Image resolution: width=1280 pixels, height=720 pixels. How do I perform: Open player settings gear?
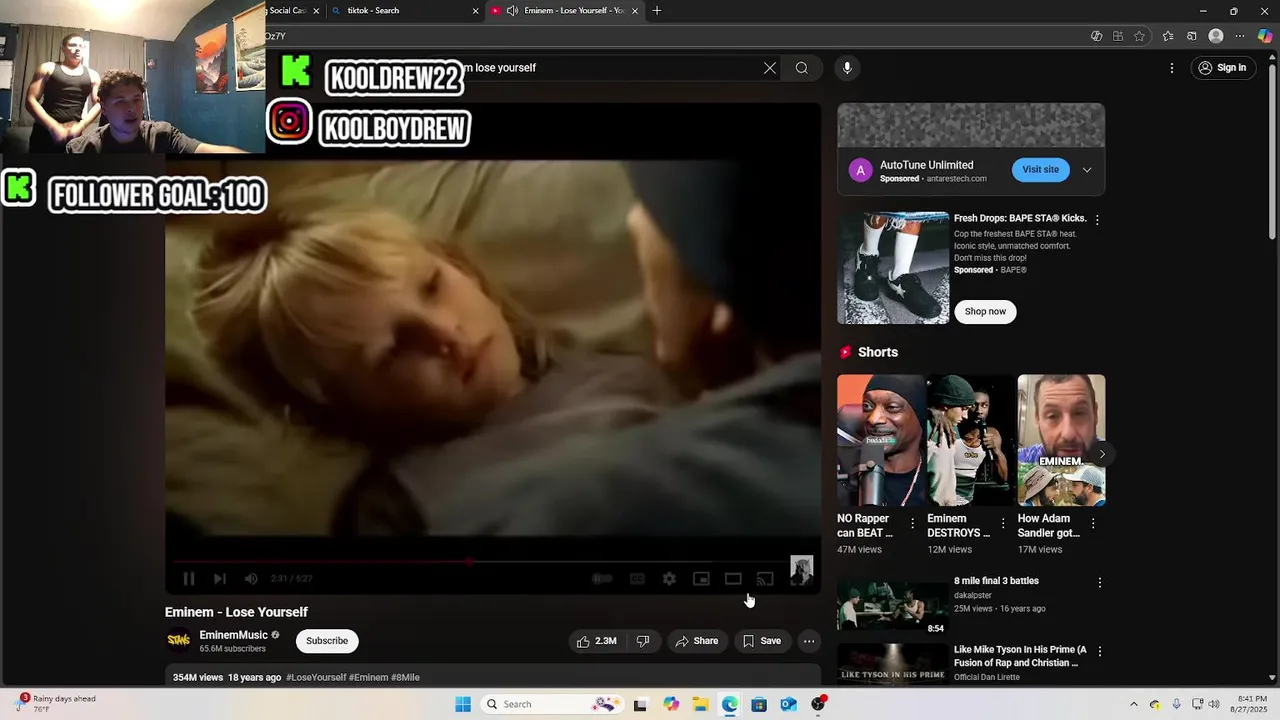point(669,579)
